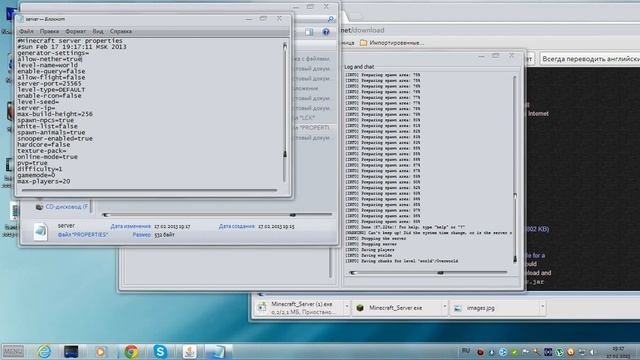Viewport: 640px width, 360px height.
Task: Click the RU language indicator in tray
Action: pyautogui.click(x=466, y=351)
